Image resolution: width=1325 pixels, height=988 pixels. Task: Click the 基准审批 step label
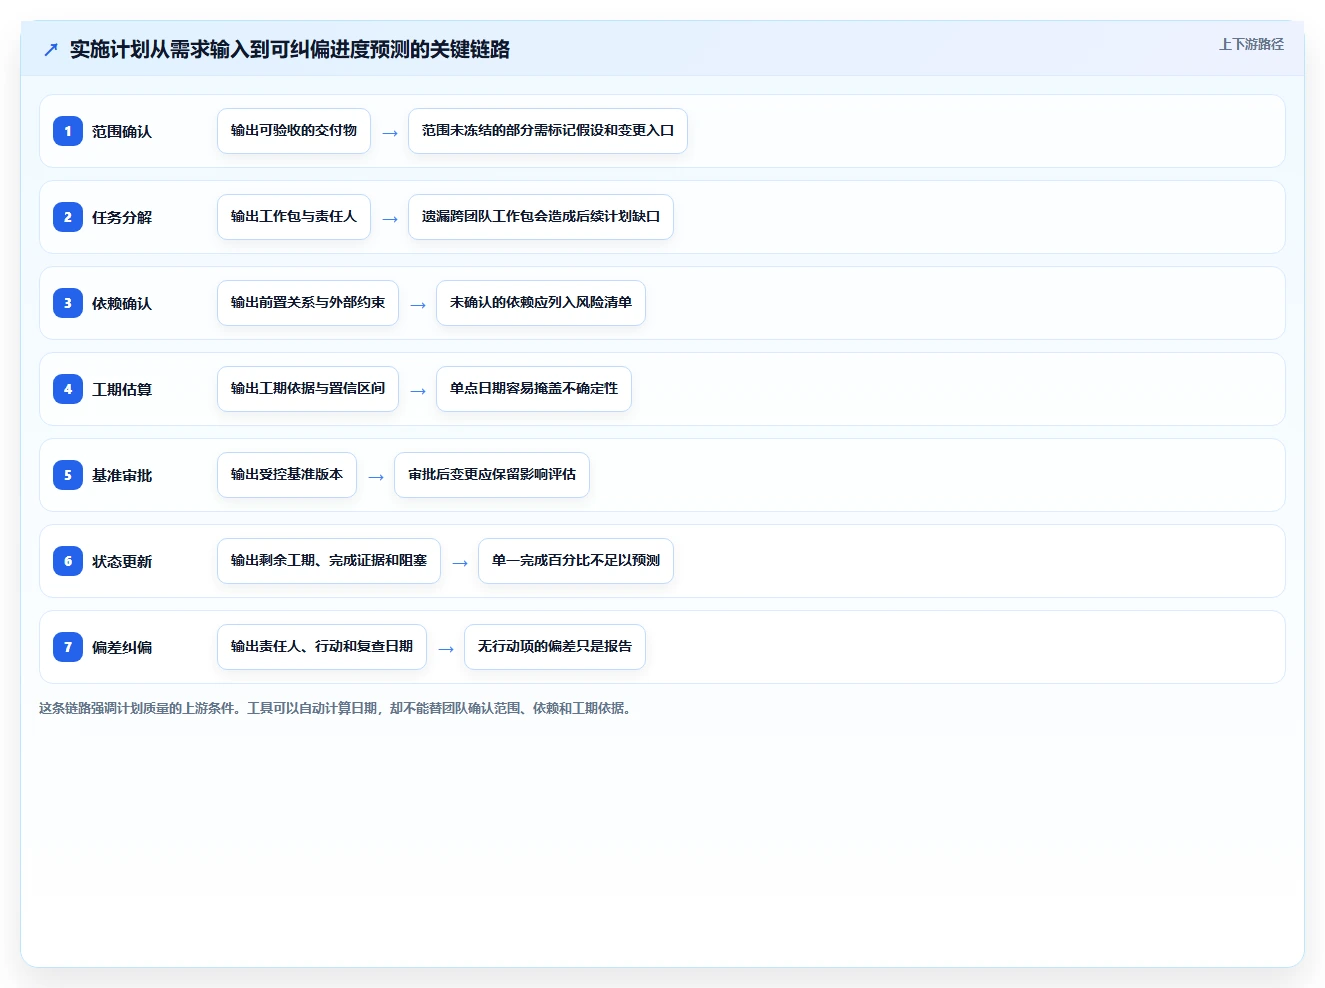point(122,475)
